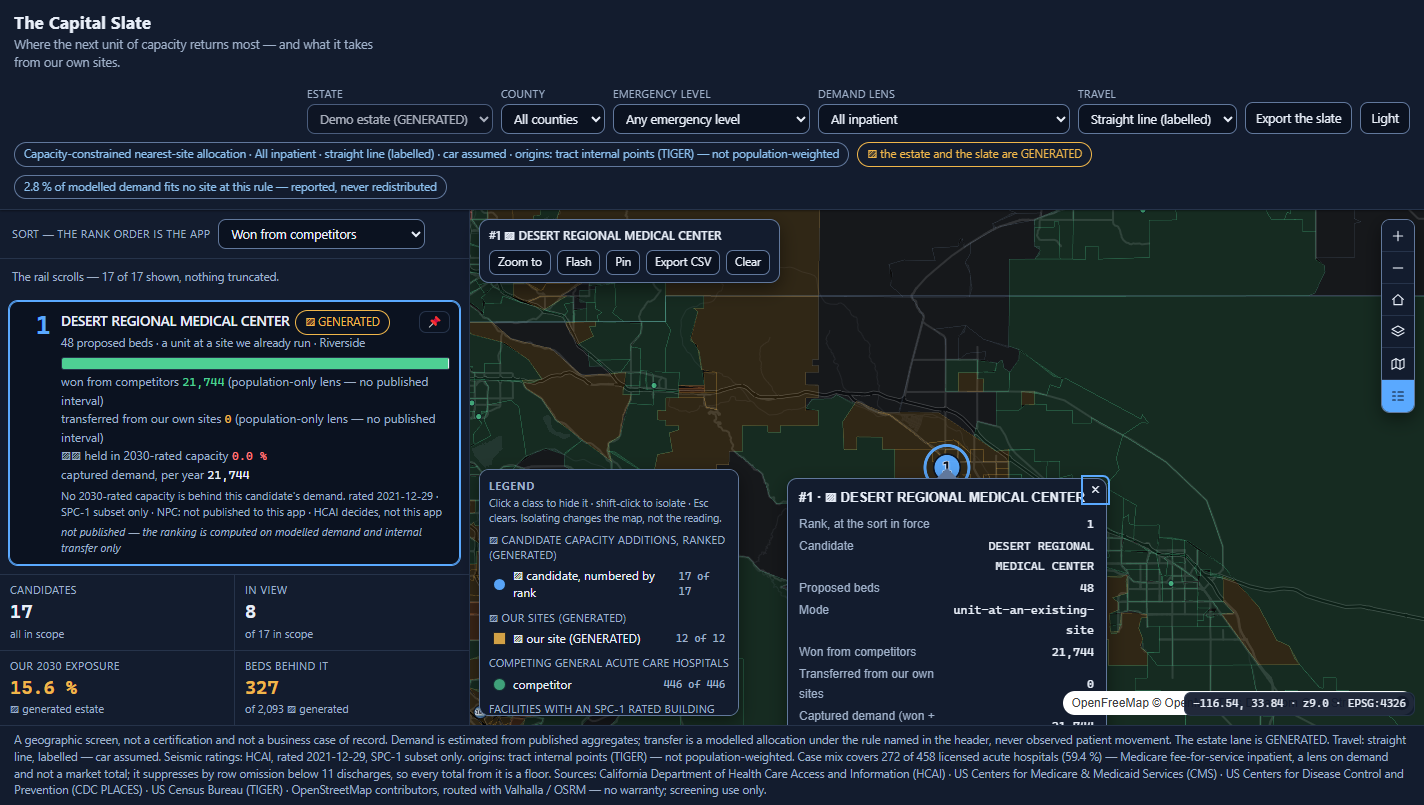
Task: Open the Demand Lens dropdown
Action: [944, 119]
